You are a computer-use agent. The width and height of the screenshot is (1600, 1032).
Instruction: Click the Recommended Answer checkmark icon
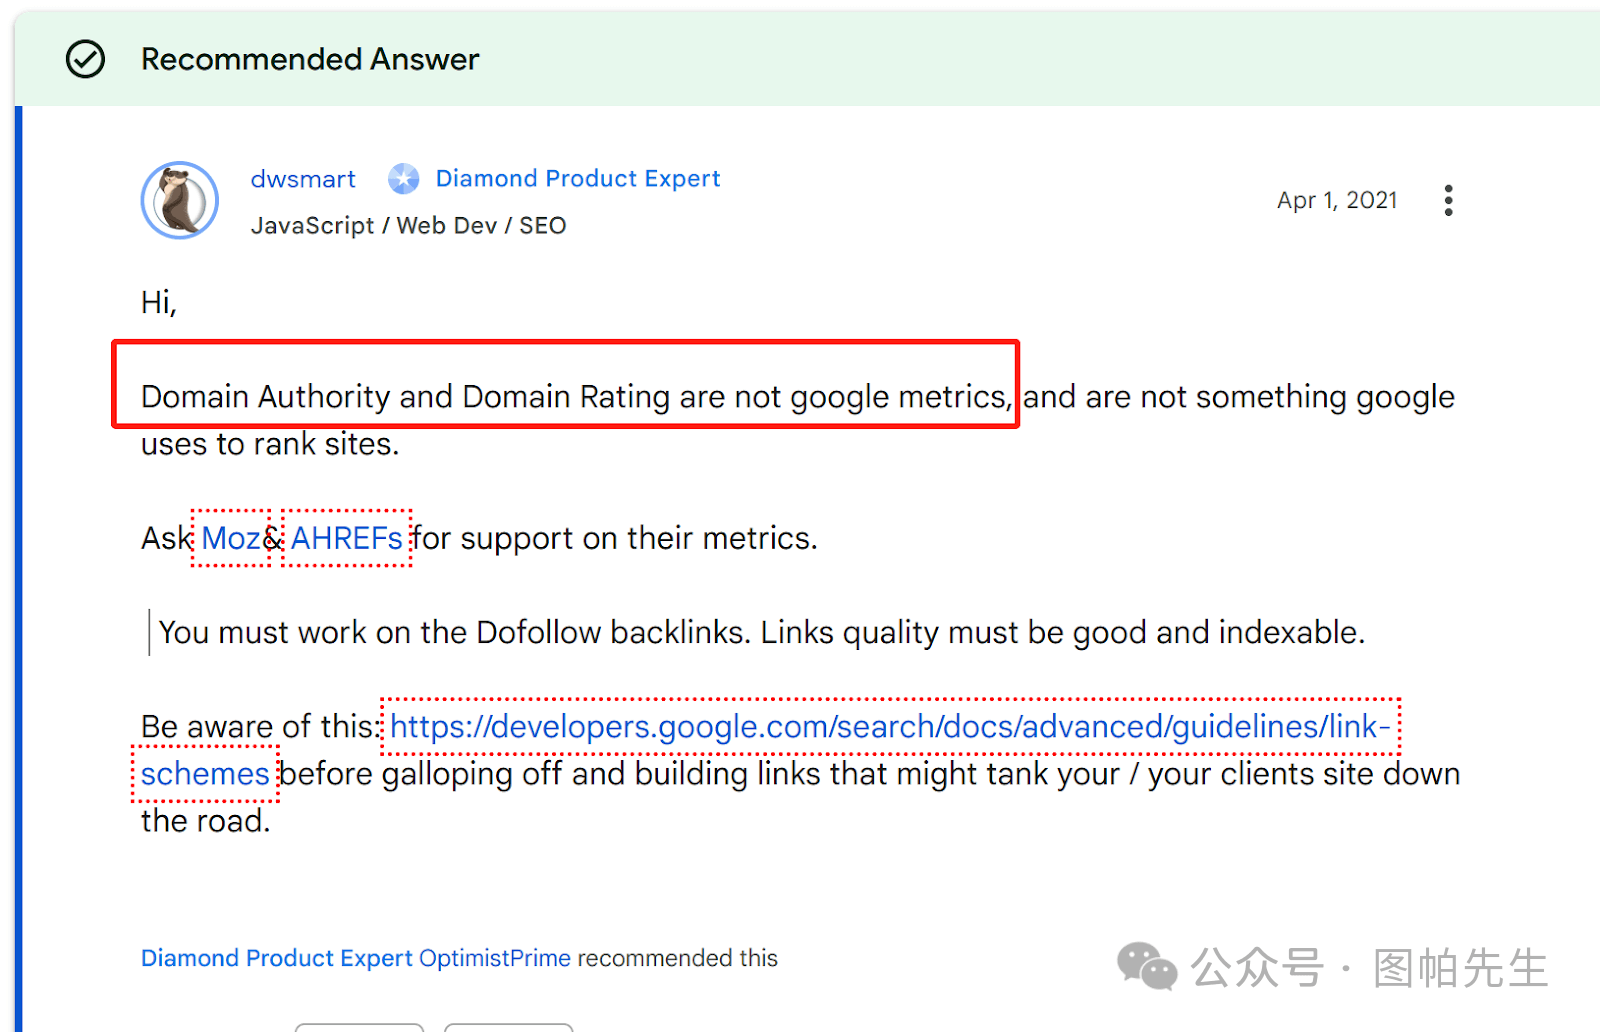point(85,59)
